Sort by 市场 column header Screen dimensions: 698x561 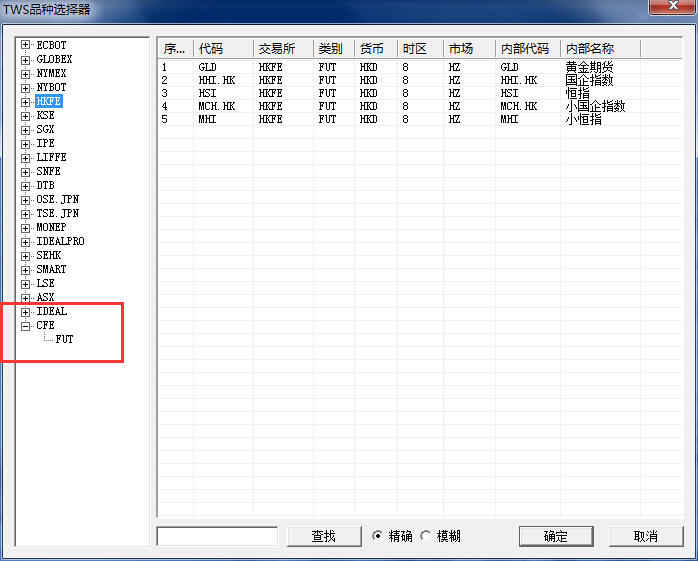[469, 49]
